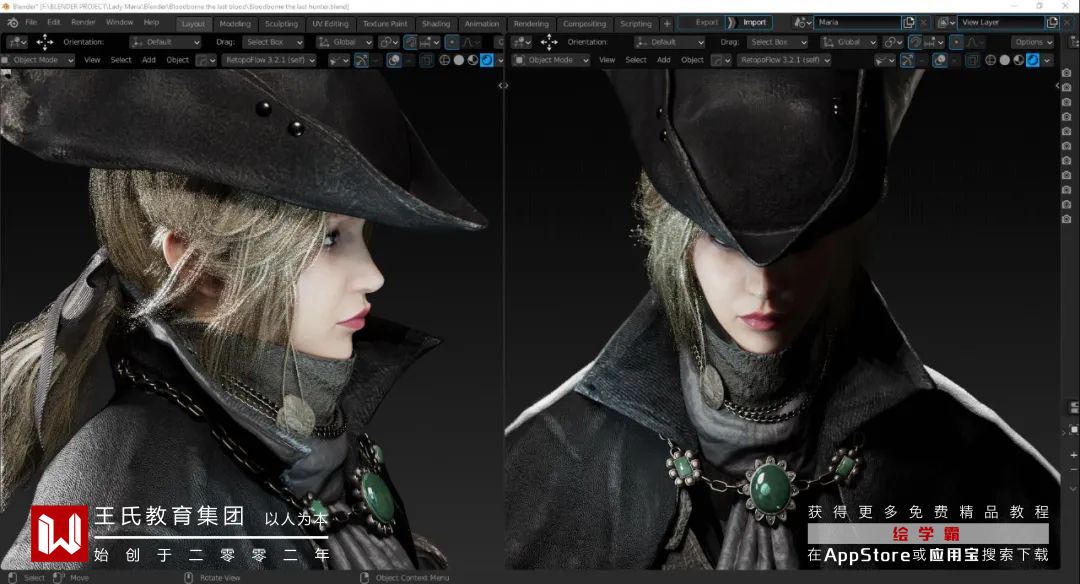This screenshot has height=584, width=1080.
Task: Open left viewport editor type dropdown
Action: tap(17, 42)
